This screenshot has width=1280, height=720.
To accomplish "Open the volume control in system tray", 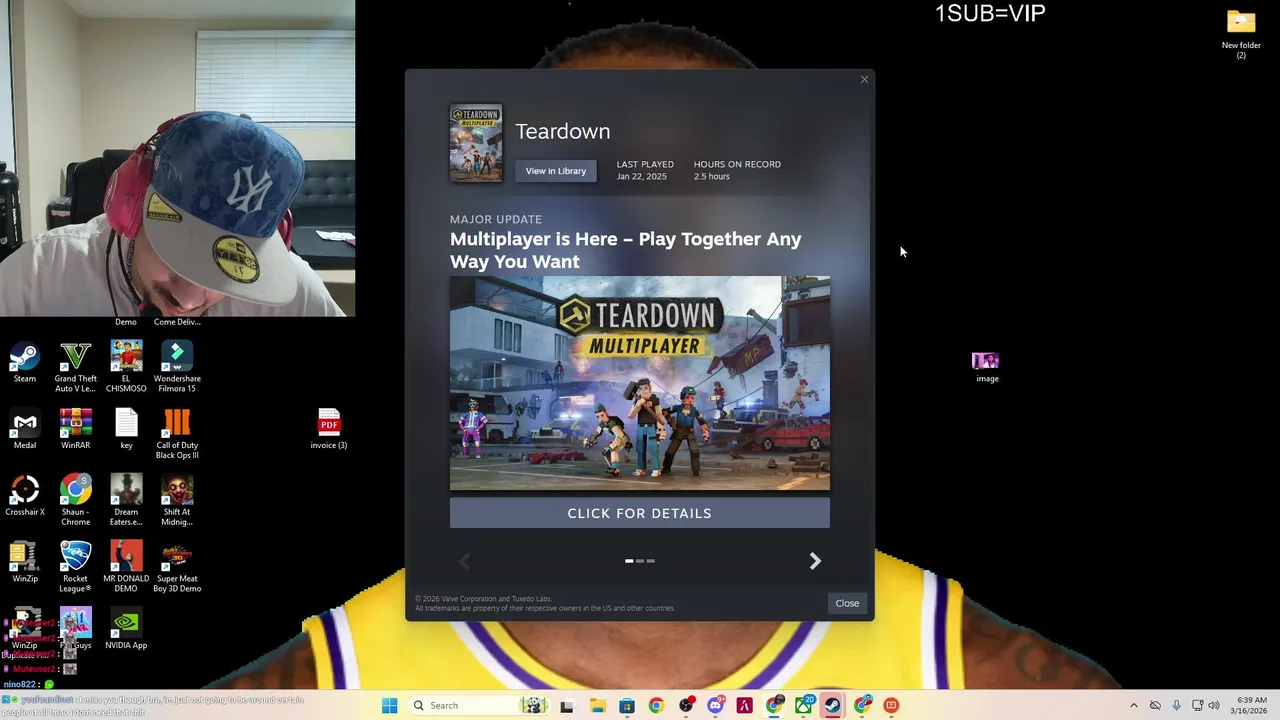I will 1214,705.
